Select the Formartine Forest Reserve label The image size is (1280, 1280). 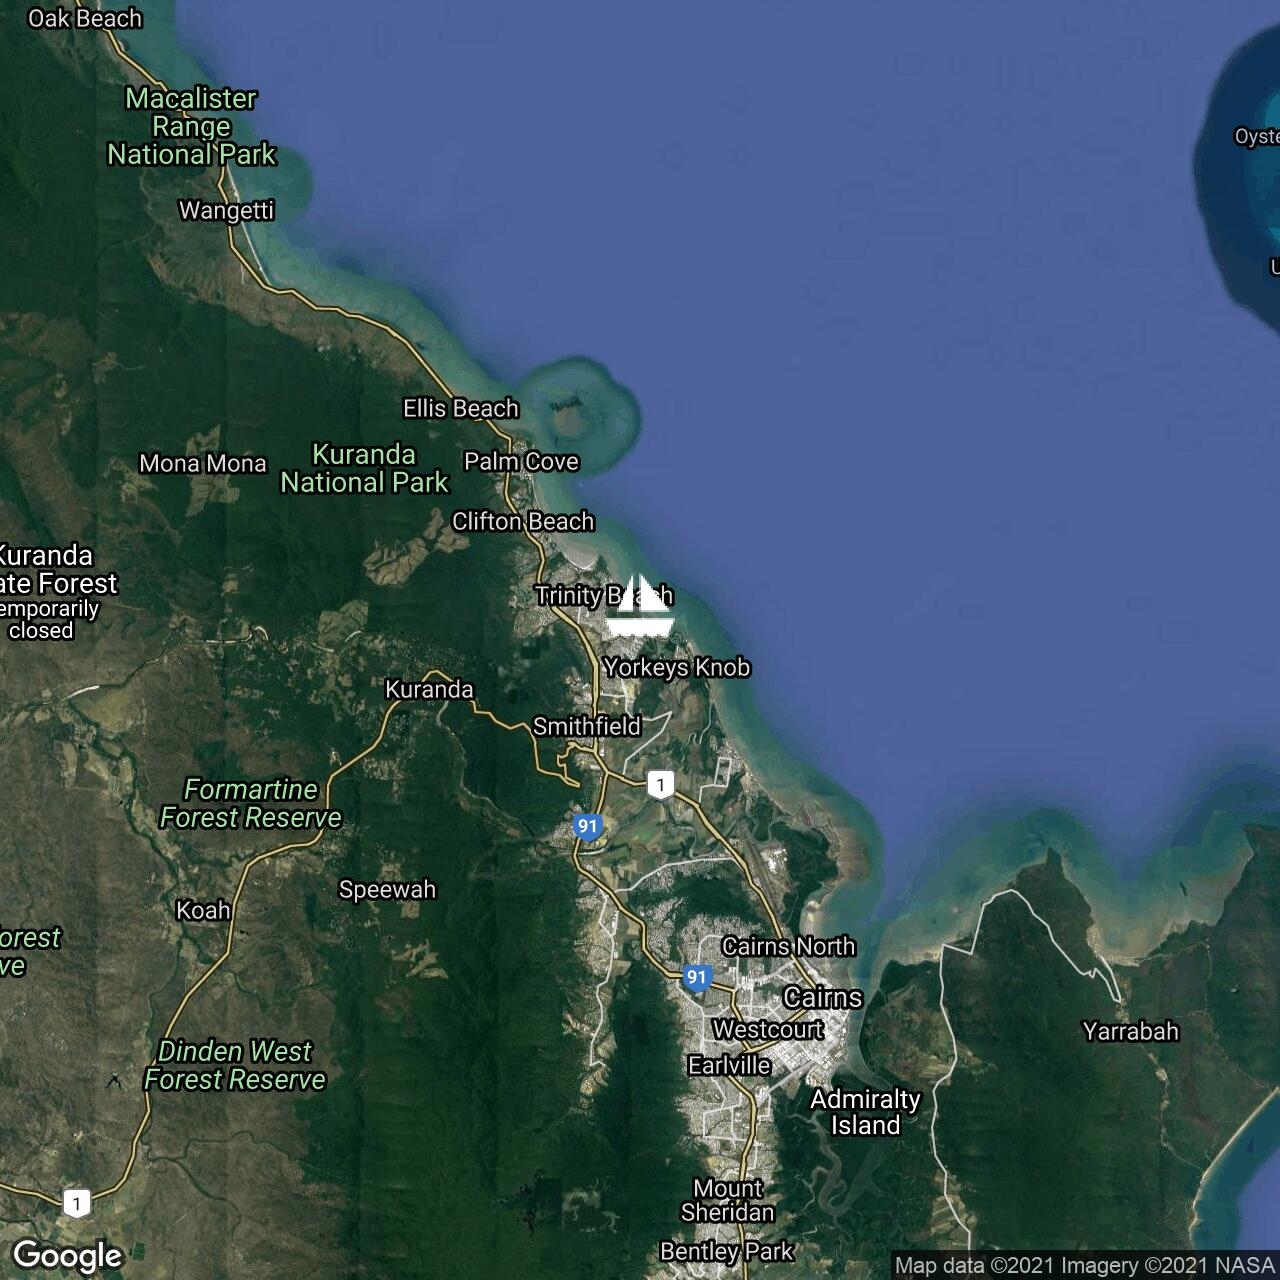(x=250, y=803)
